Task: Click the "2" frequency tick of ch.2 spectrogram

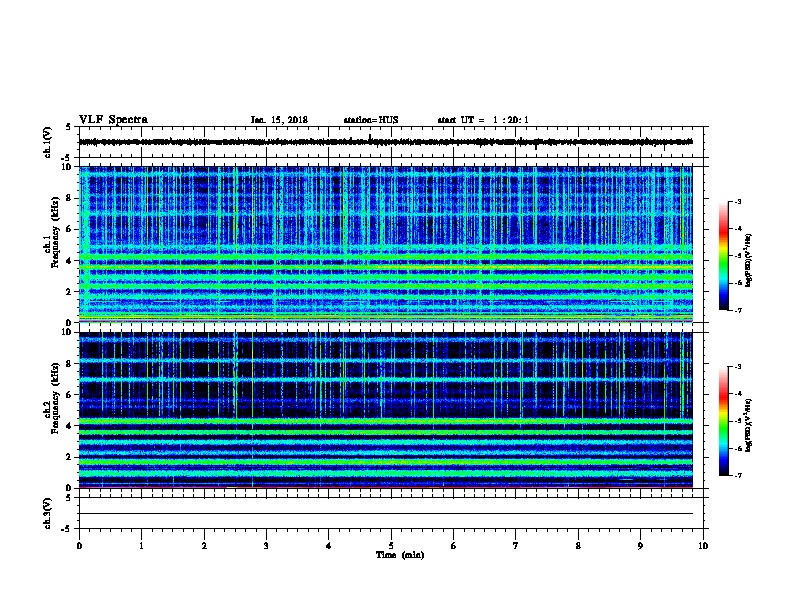Action: click(x=70, y=457)
